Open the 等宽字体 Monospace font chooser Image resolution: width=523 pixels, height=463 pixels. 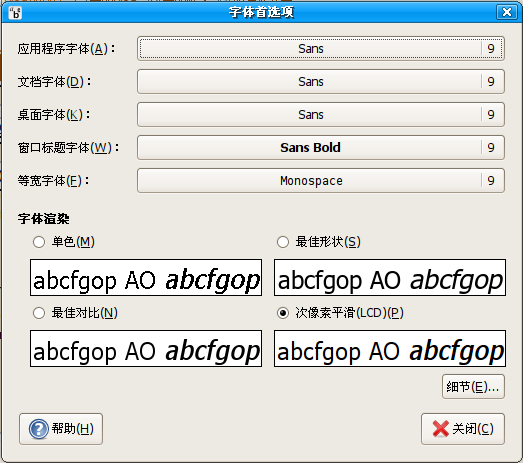[321, 181]
